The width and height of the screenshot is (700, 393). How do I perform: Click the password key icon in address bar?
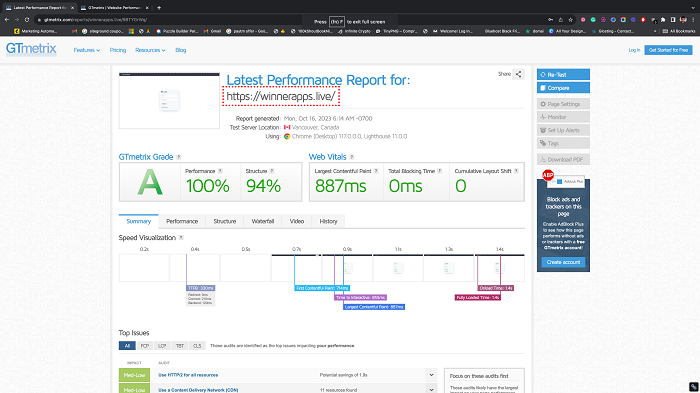pos(551,20)
